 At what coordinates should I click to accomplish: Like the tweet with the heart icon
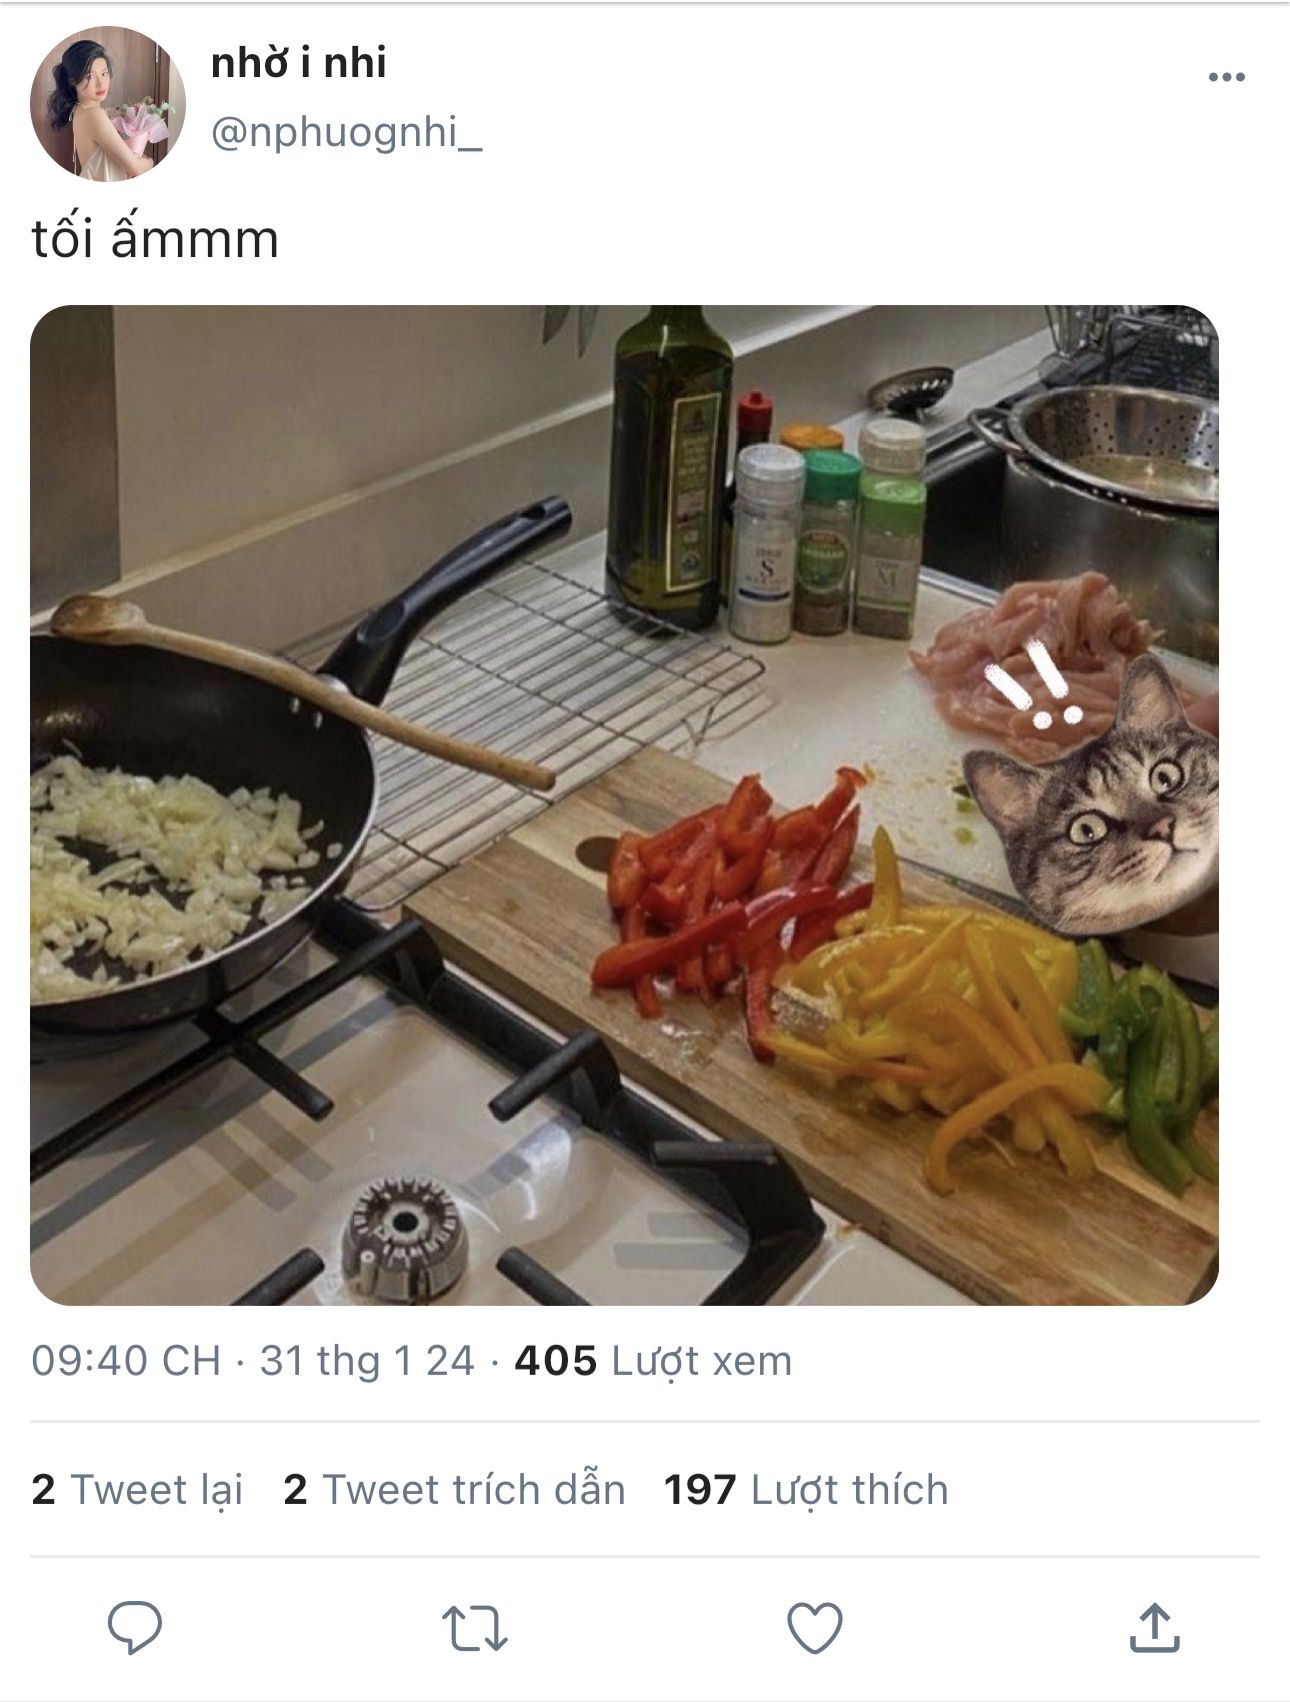[815, 1627]
